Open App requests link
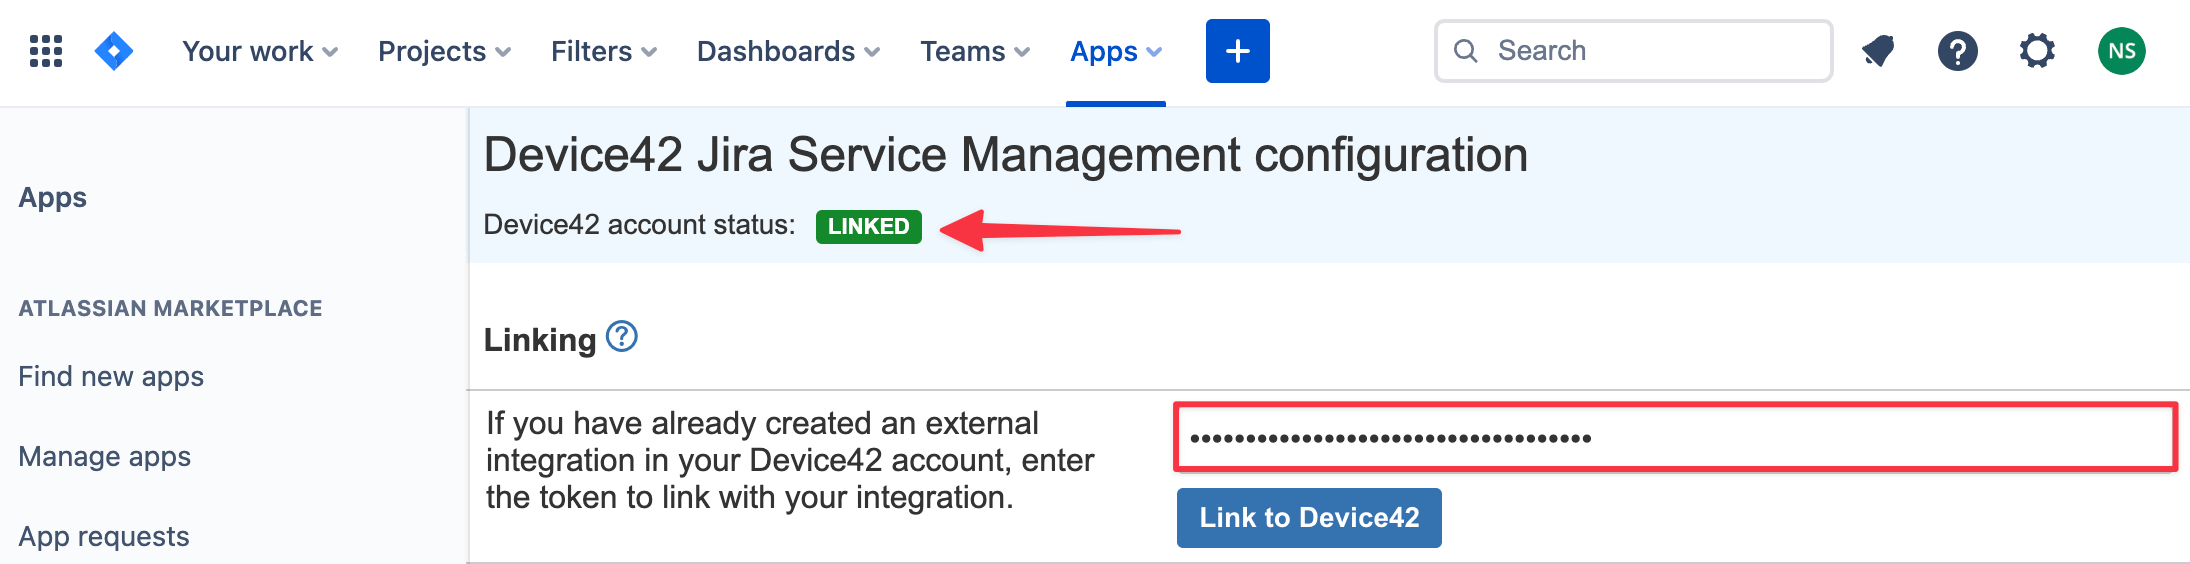The width and height of the screenshot is (2190, 564). [104, 536]
